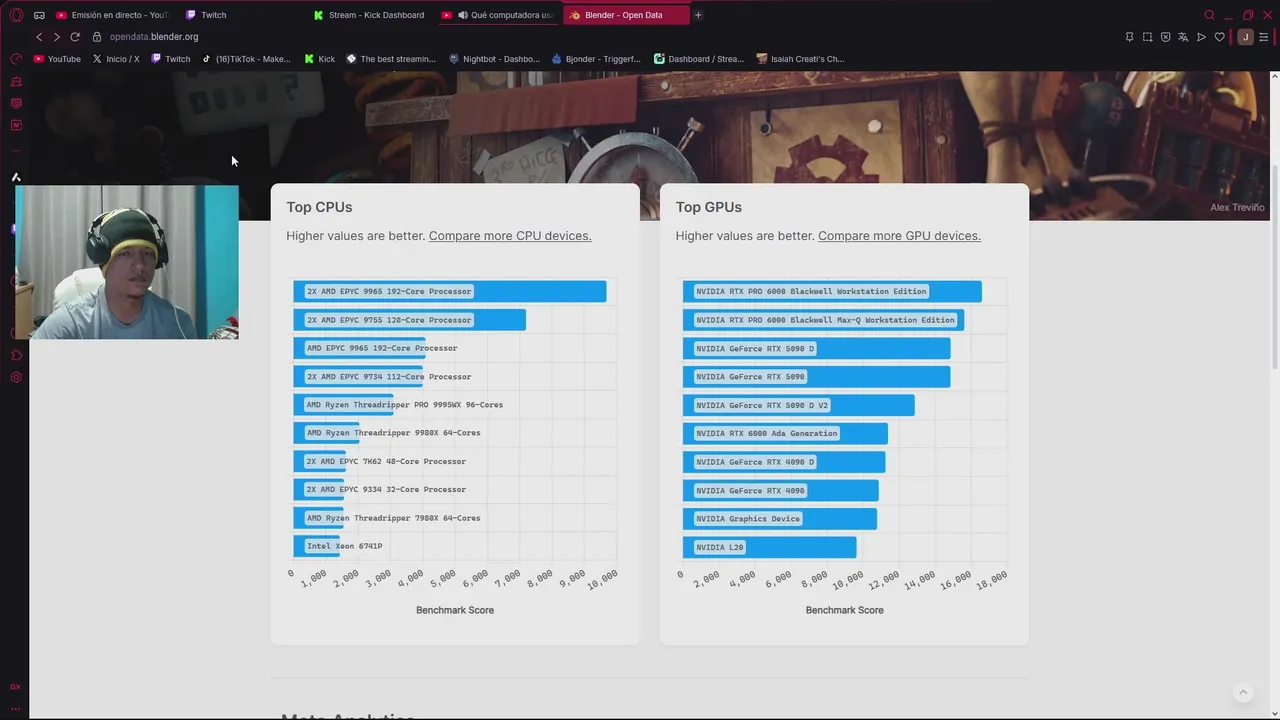1280x720 pixels.
Task: Open the white Aria AI sidebar icon
Action: [x=16, y=177]
